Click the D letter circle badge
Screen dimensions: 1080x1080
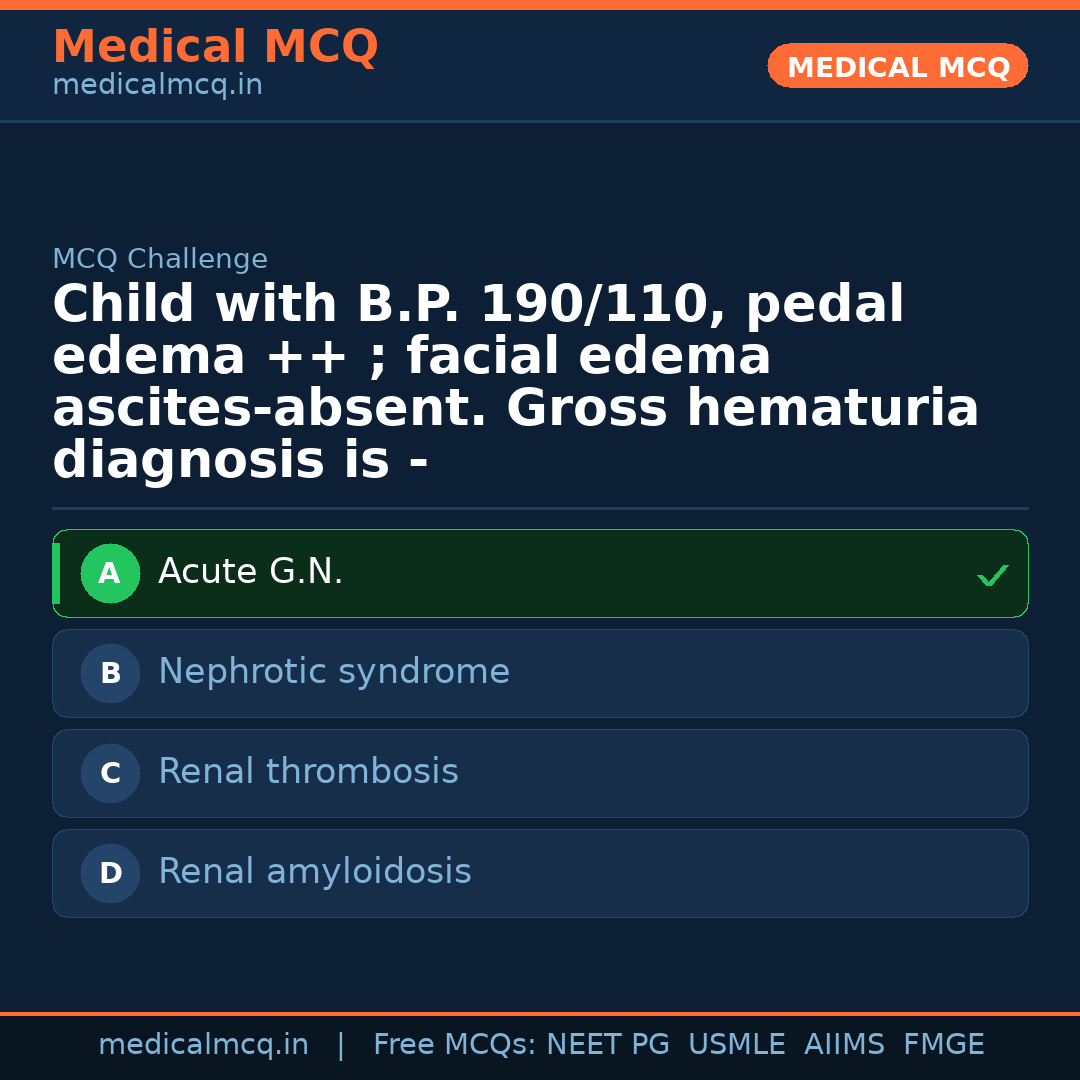(110, 874)
